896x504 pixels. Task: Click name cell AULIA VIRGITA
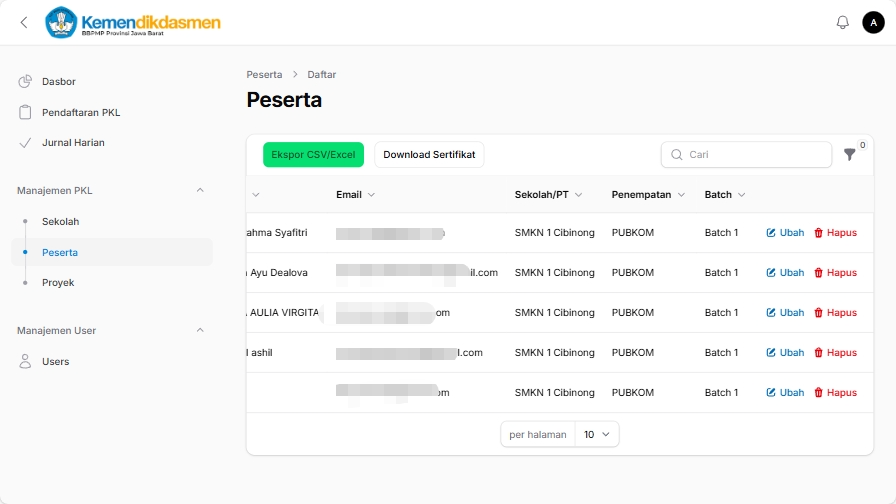[x=283, y=313]
